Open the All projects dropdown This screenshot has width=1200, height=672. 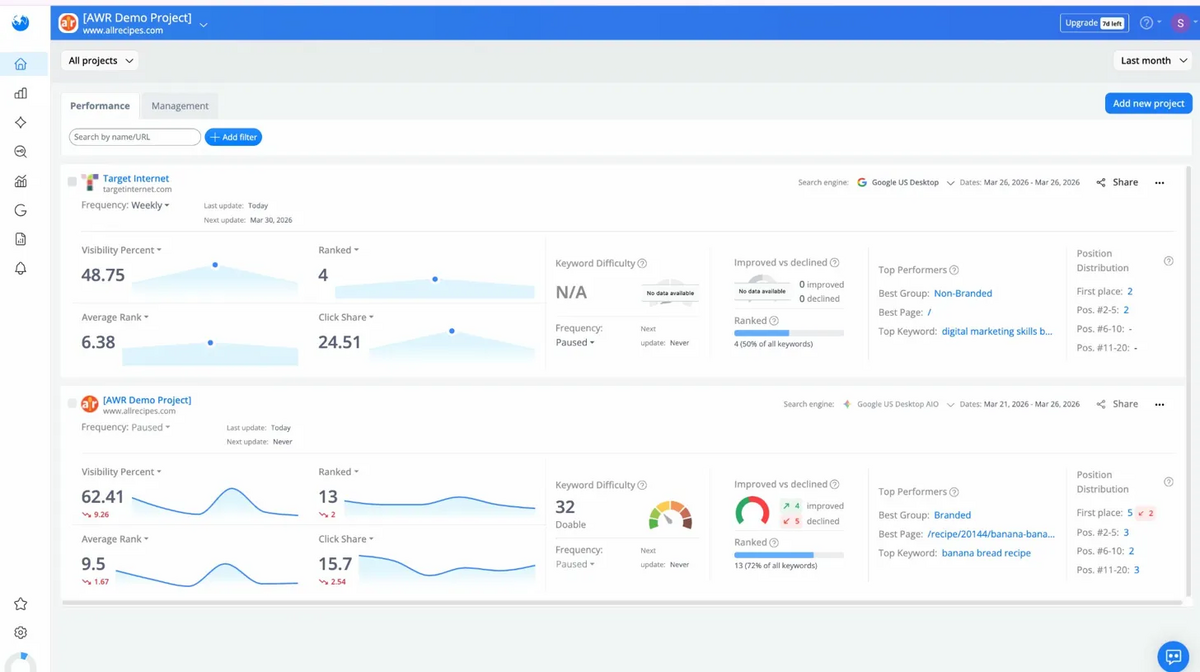click(100, 61)
